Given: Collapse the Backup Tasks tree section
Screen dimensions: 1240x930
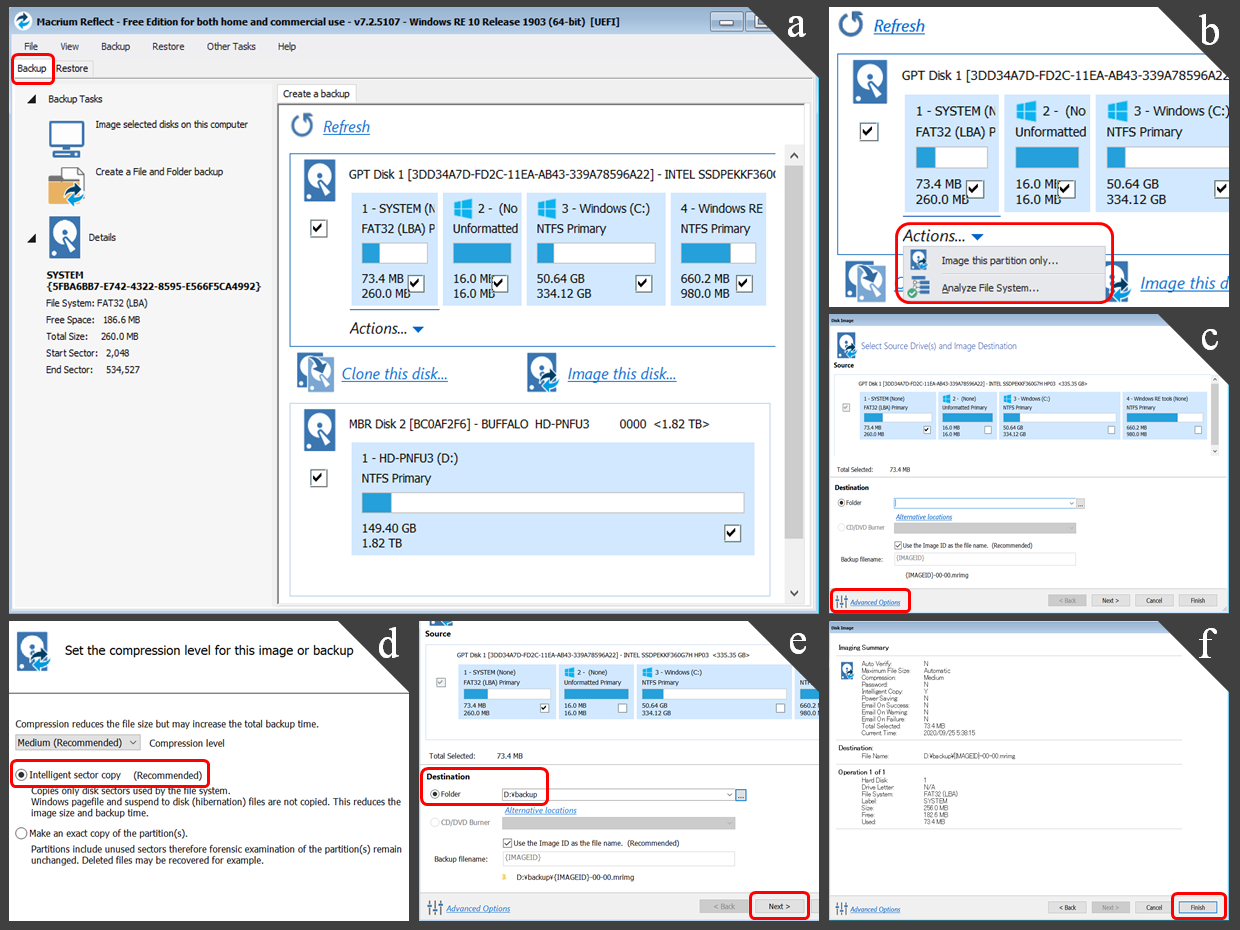Looking at the screenshot, I should point(32,99).
